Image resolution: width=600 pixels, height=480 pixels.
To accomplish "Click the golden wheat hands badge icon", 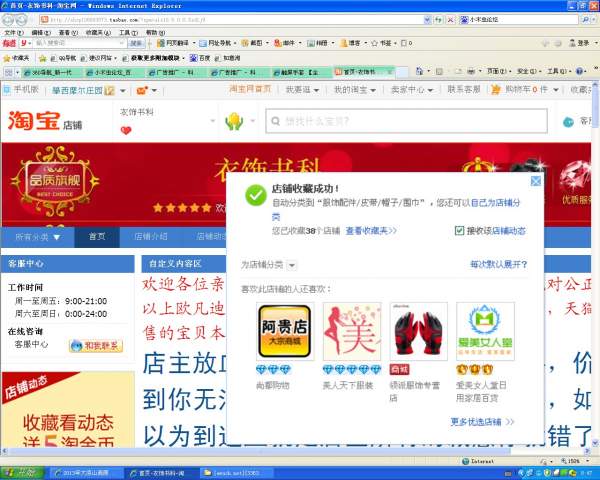I will tap(234, 121).
